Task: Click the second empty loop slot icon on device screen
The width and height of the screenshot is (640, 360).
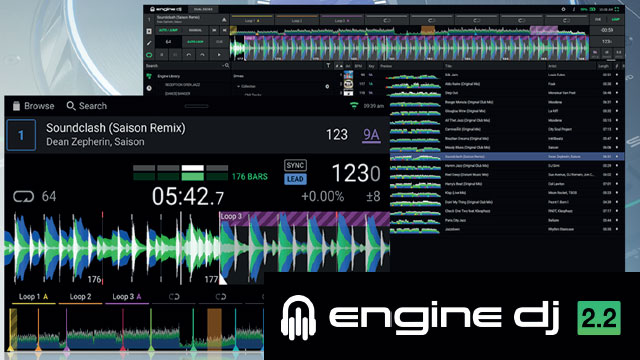Action: (221, 297)
